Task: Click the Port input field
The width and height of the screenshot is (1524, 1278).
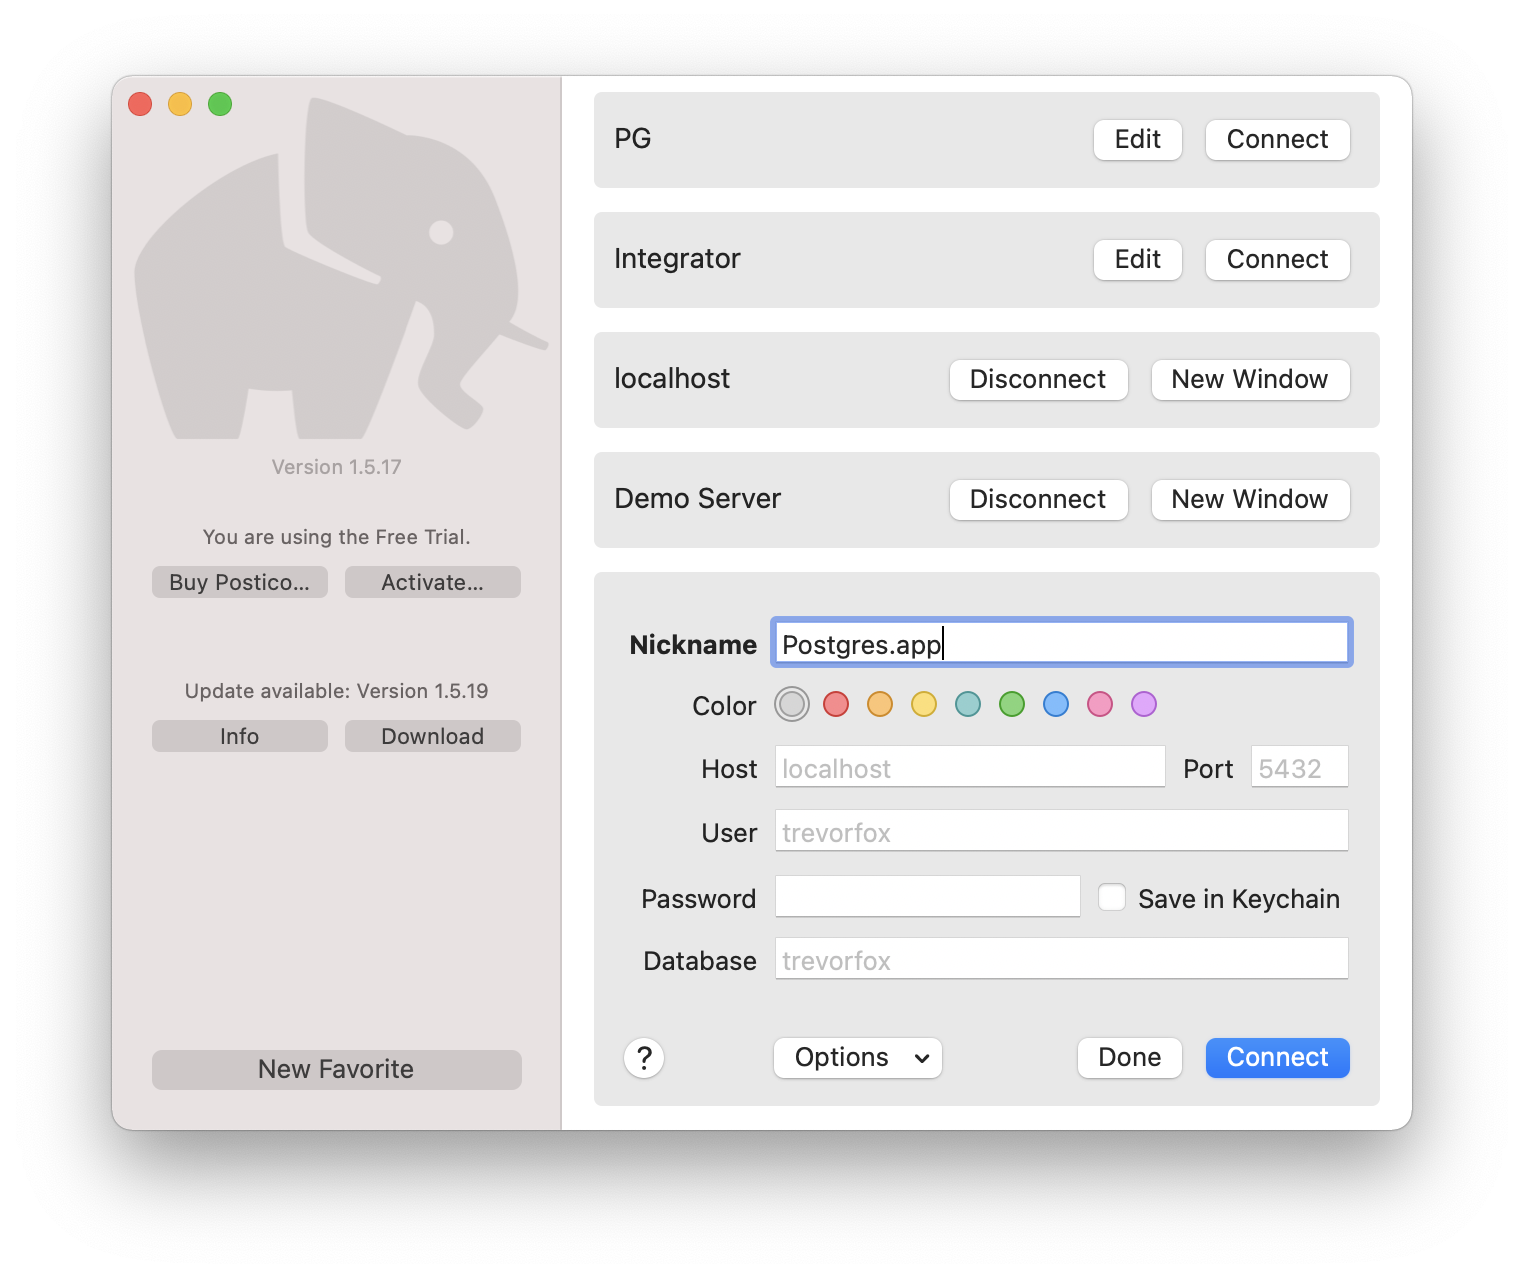Action: 1300,767
